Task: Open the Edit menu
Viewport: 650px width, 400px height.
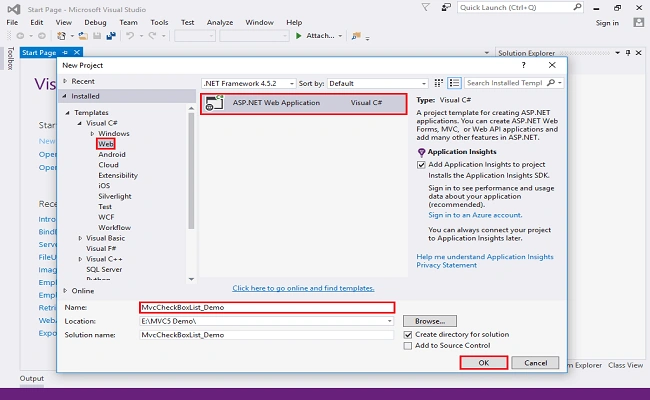Action: point(36,22)
